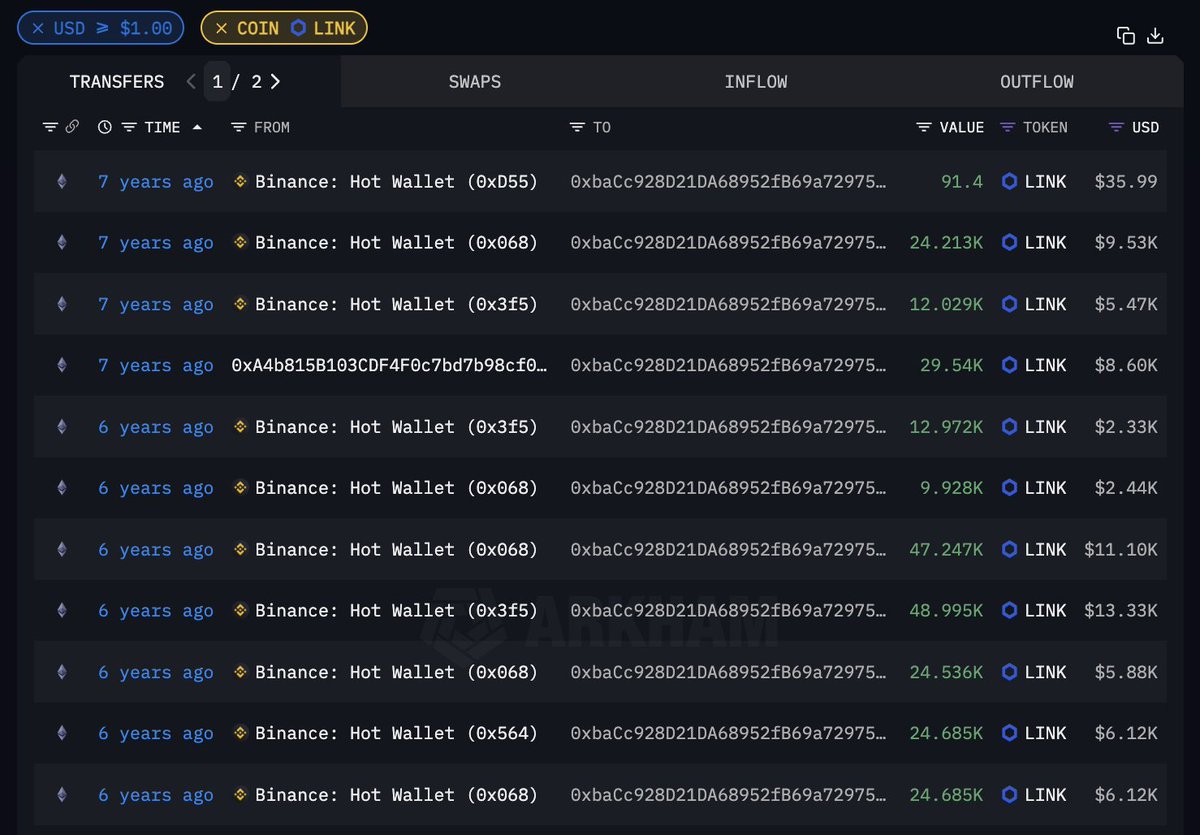Remove the COIN LINK filter chip
Screen dimensions: 1200x835
221,28
